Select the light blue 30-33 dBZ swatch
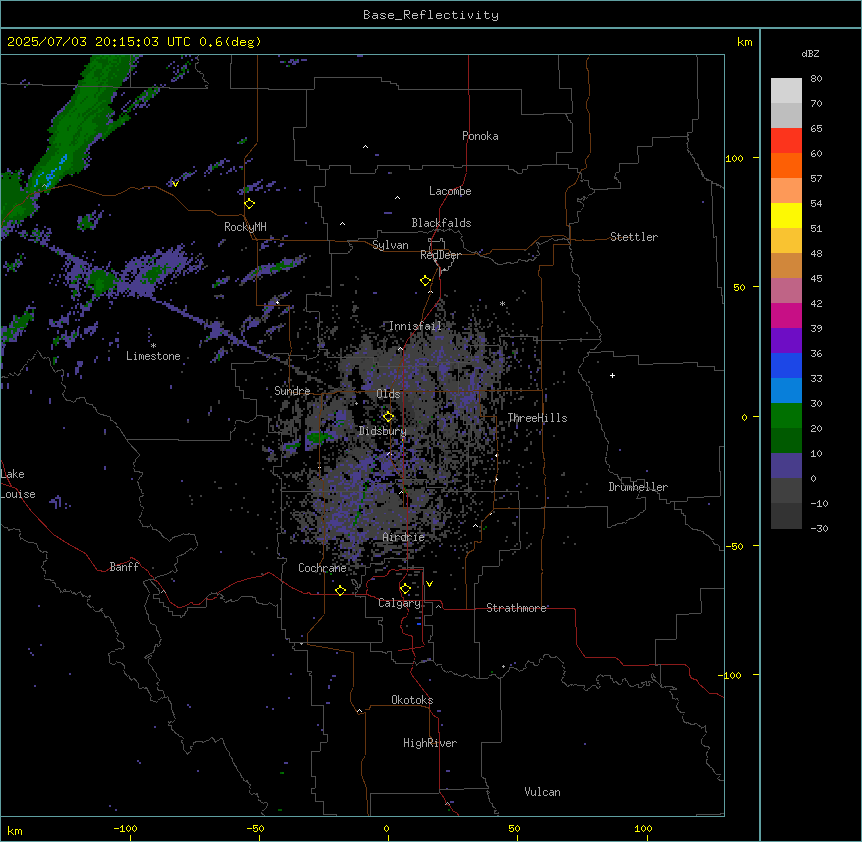Image resolution: width=862 pixels, height=842 pixels. (x=786, y=391)
